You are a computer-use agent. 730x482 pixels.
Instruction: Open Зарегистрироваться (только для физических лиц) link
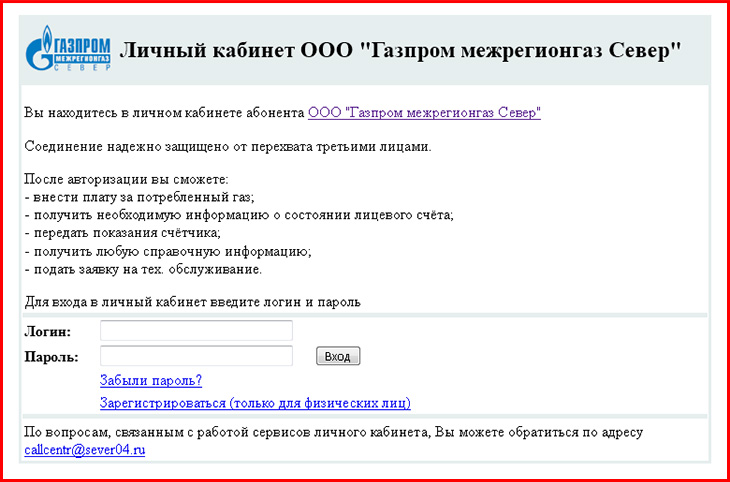pos(255,403)
